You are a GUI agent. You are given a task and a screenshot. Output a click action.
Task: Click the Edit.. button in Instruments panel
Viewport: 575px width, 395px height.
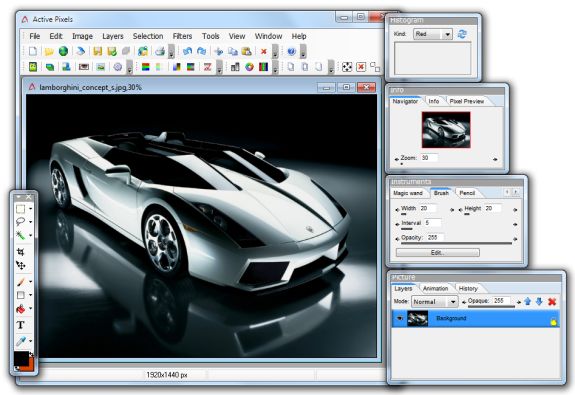438,253
